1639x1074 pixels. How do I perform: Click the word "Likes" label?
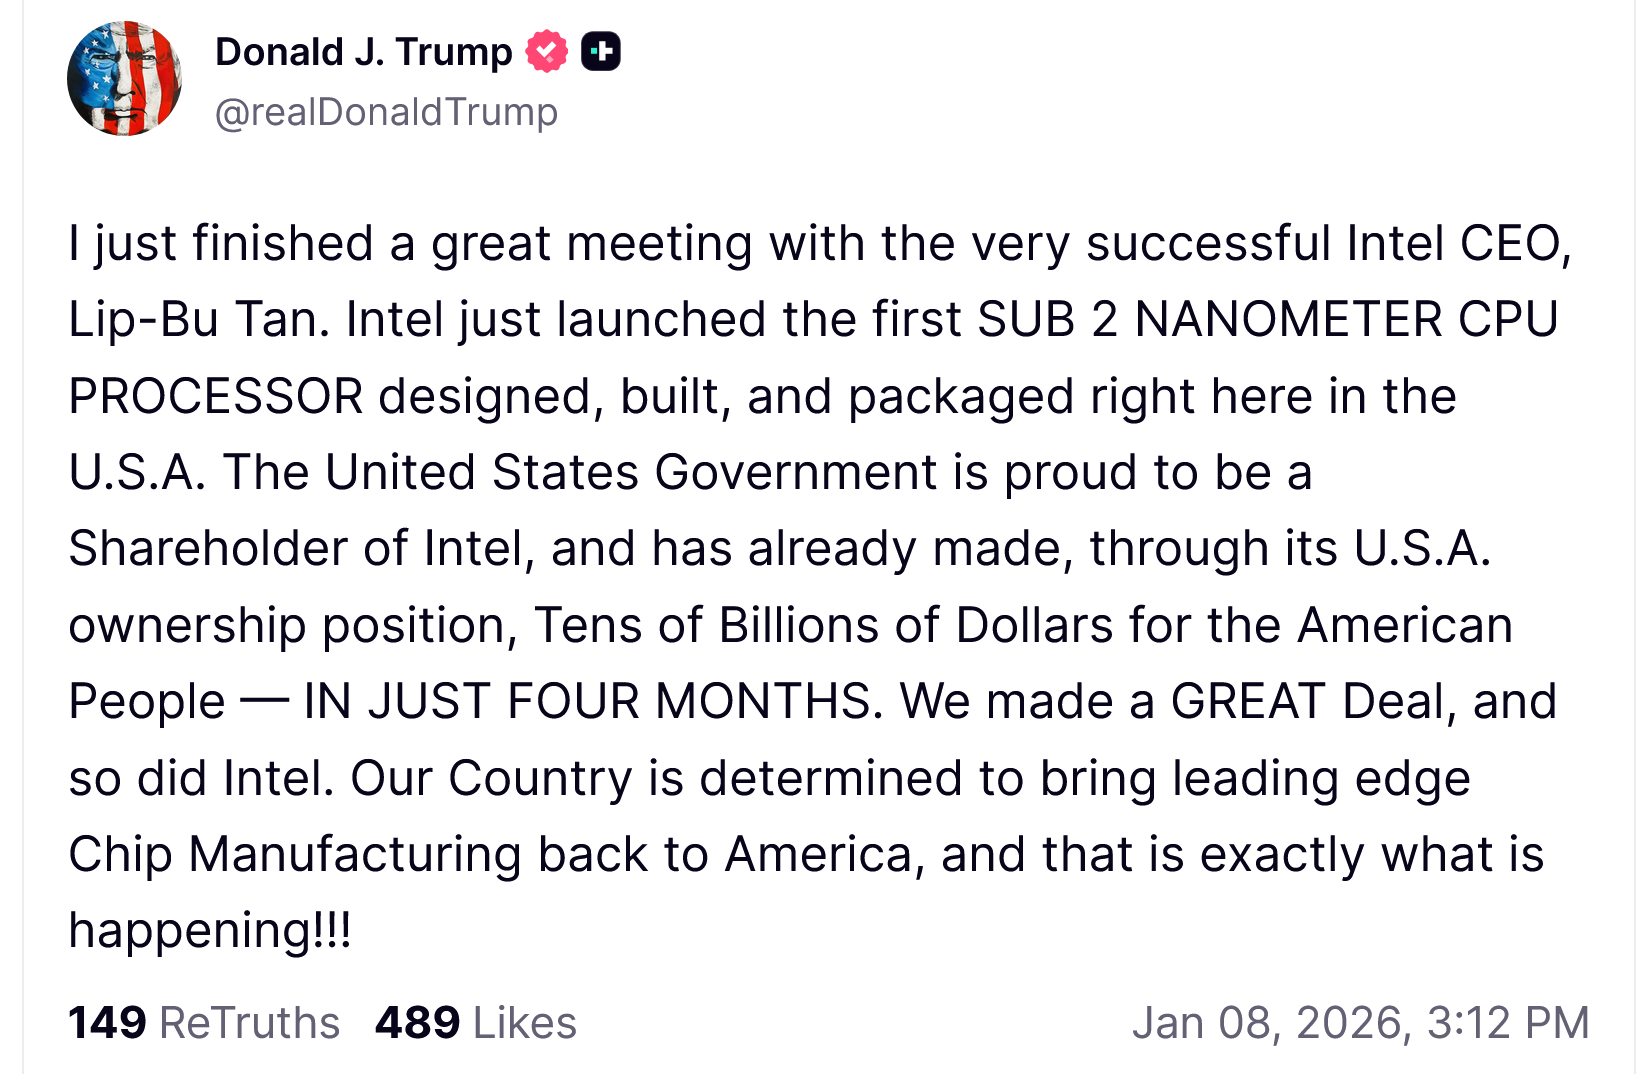coord(525,1023)
